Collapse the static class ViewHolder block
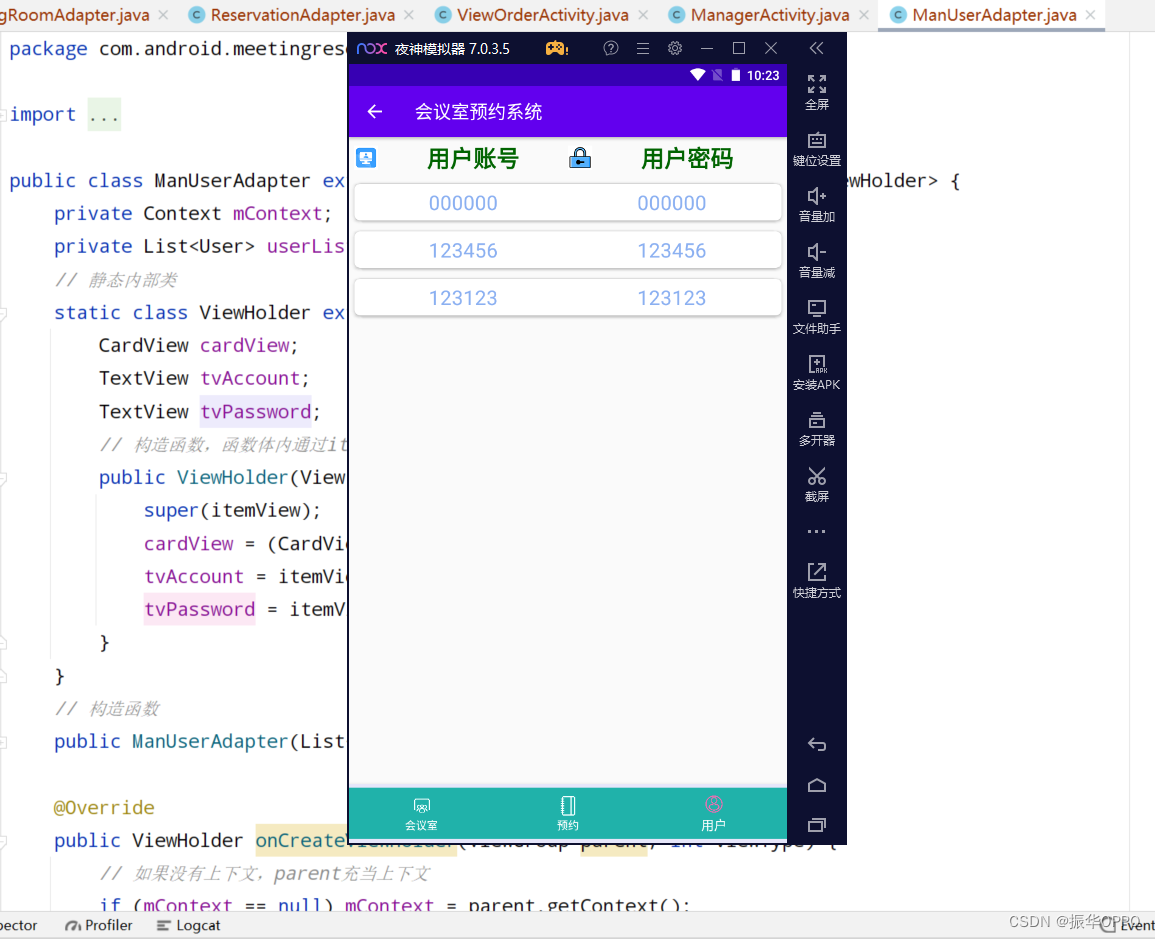The width and height of the screenshot is (1155, 939). pos(3,313)
